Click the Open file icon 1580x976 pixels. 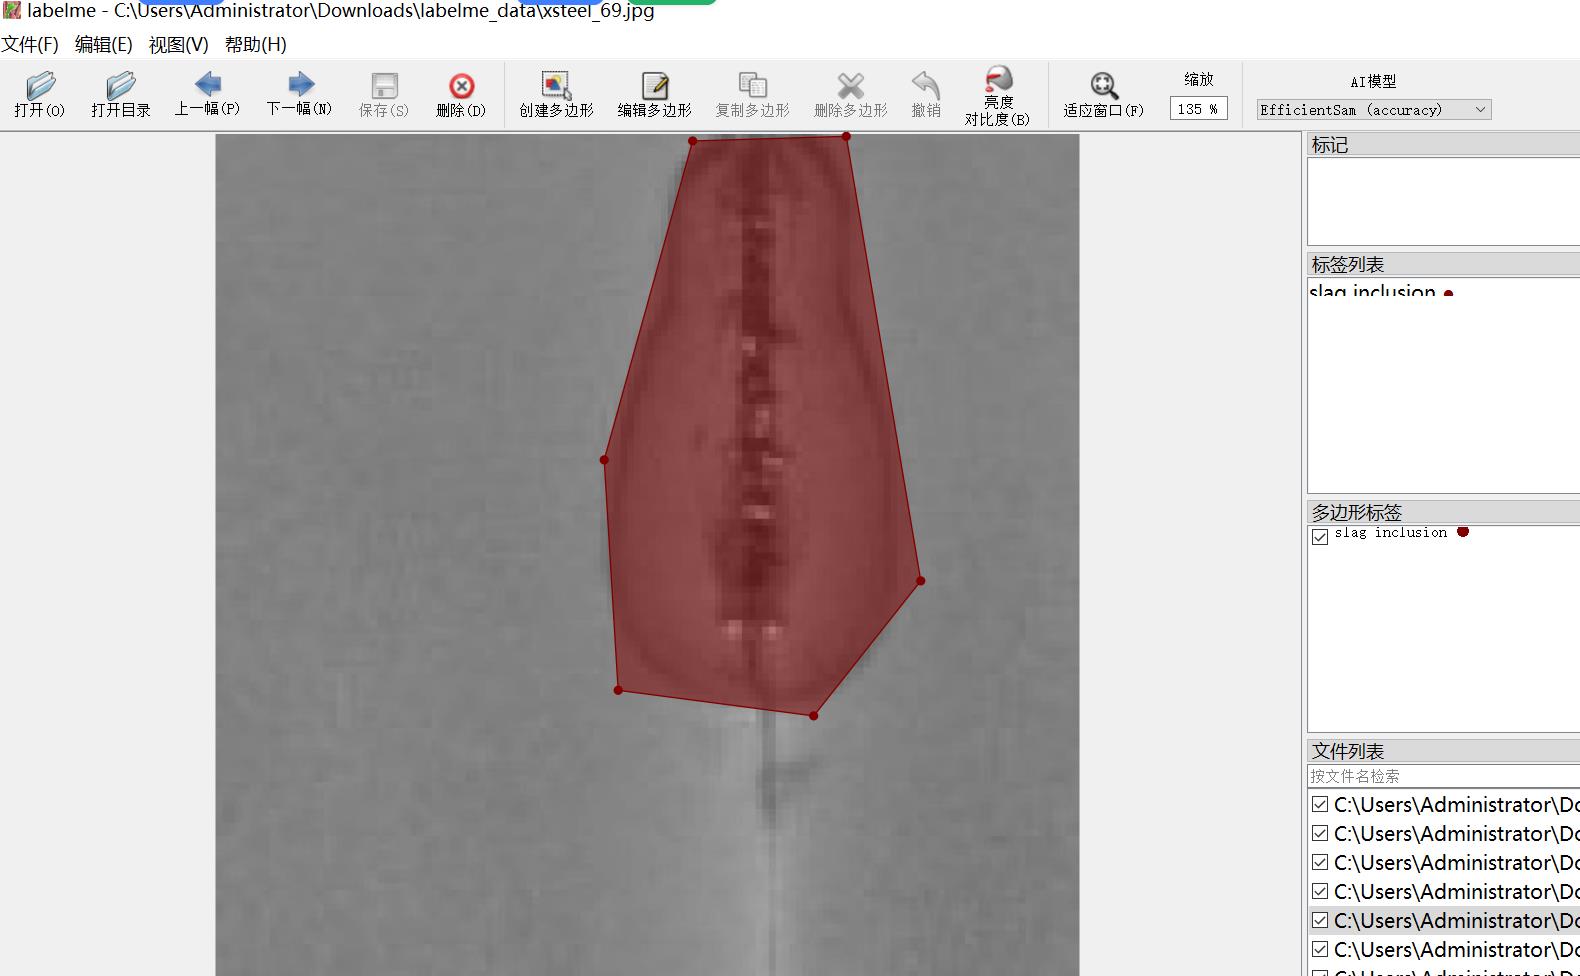coord(40,87)
